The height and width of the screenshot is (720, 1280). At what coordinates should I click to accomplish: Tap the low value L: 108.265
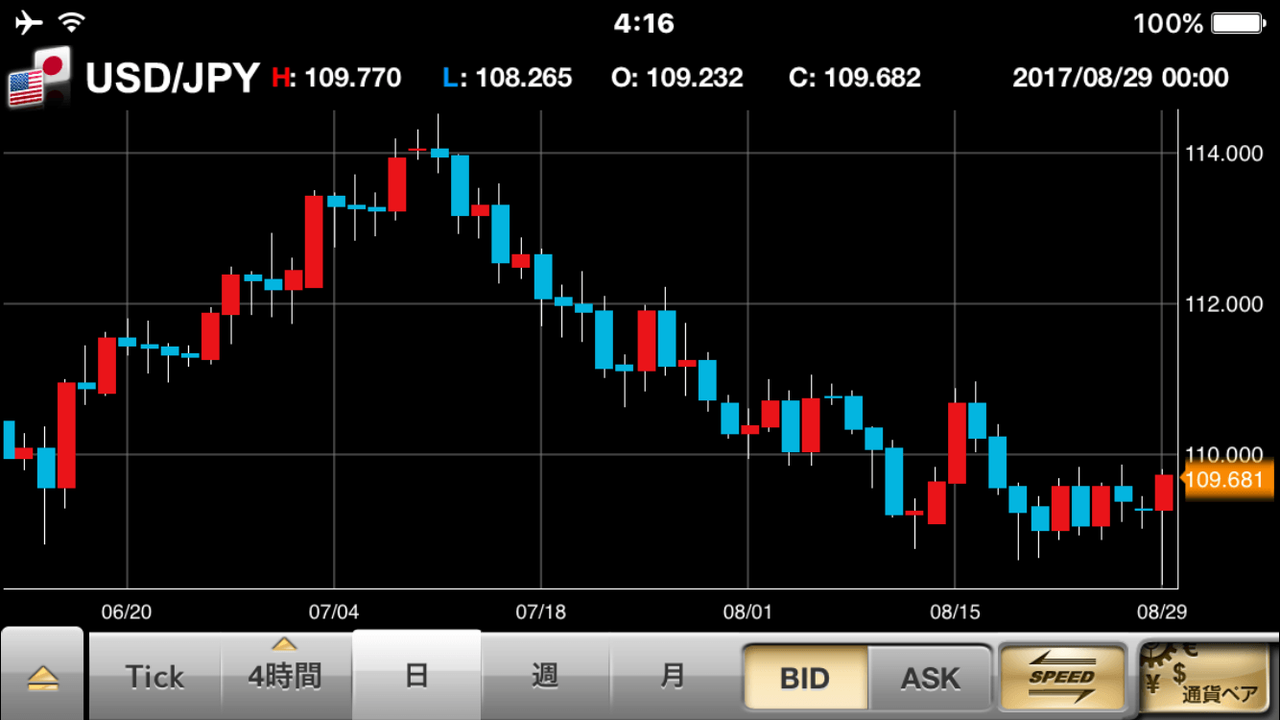pyautogui.click(x=507, y=77)
